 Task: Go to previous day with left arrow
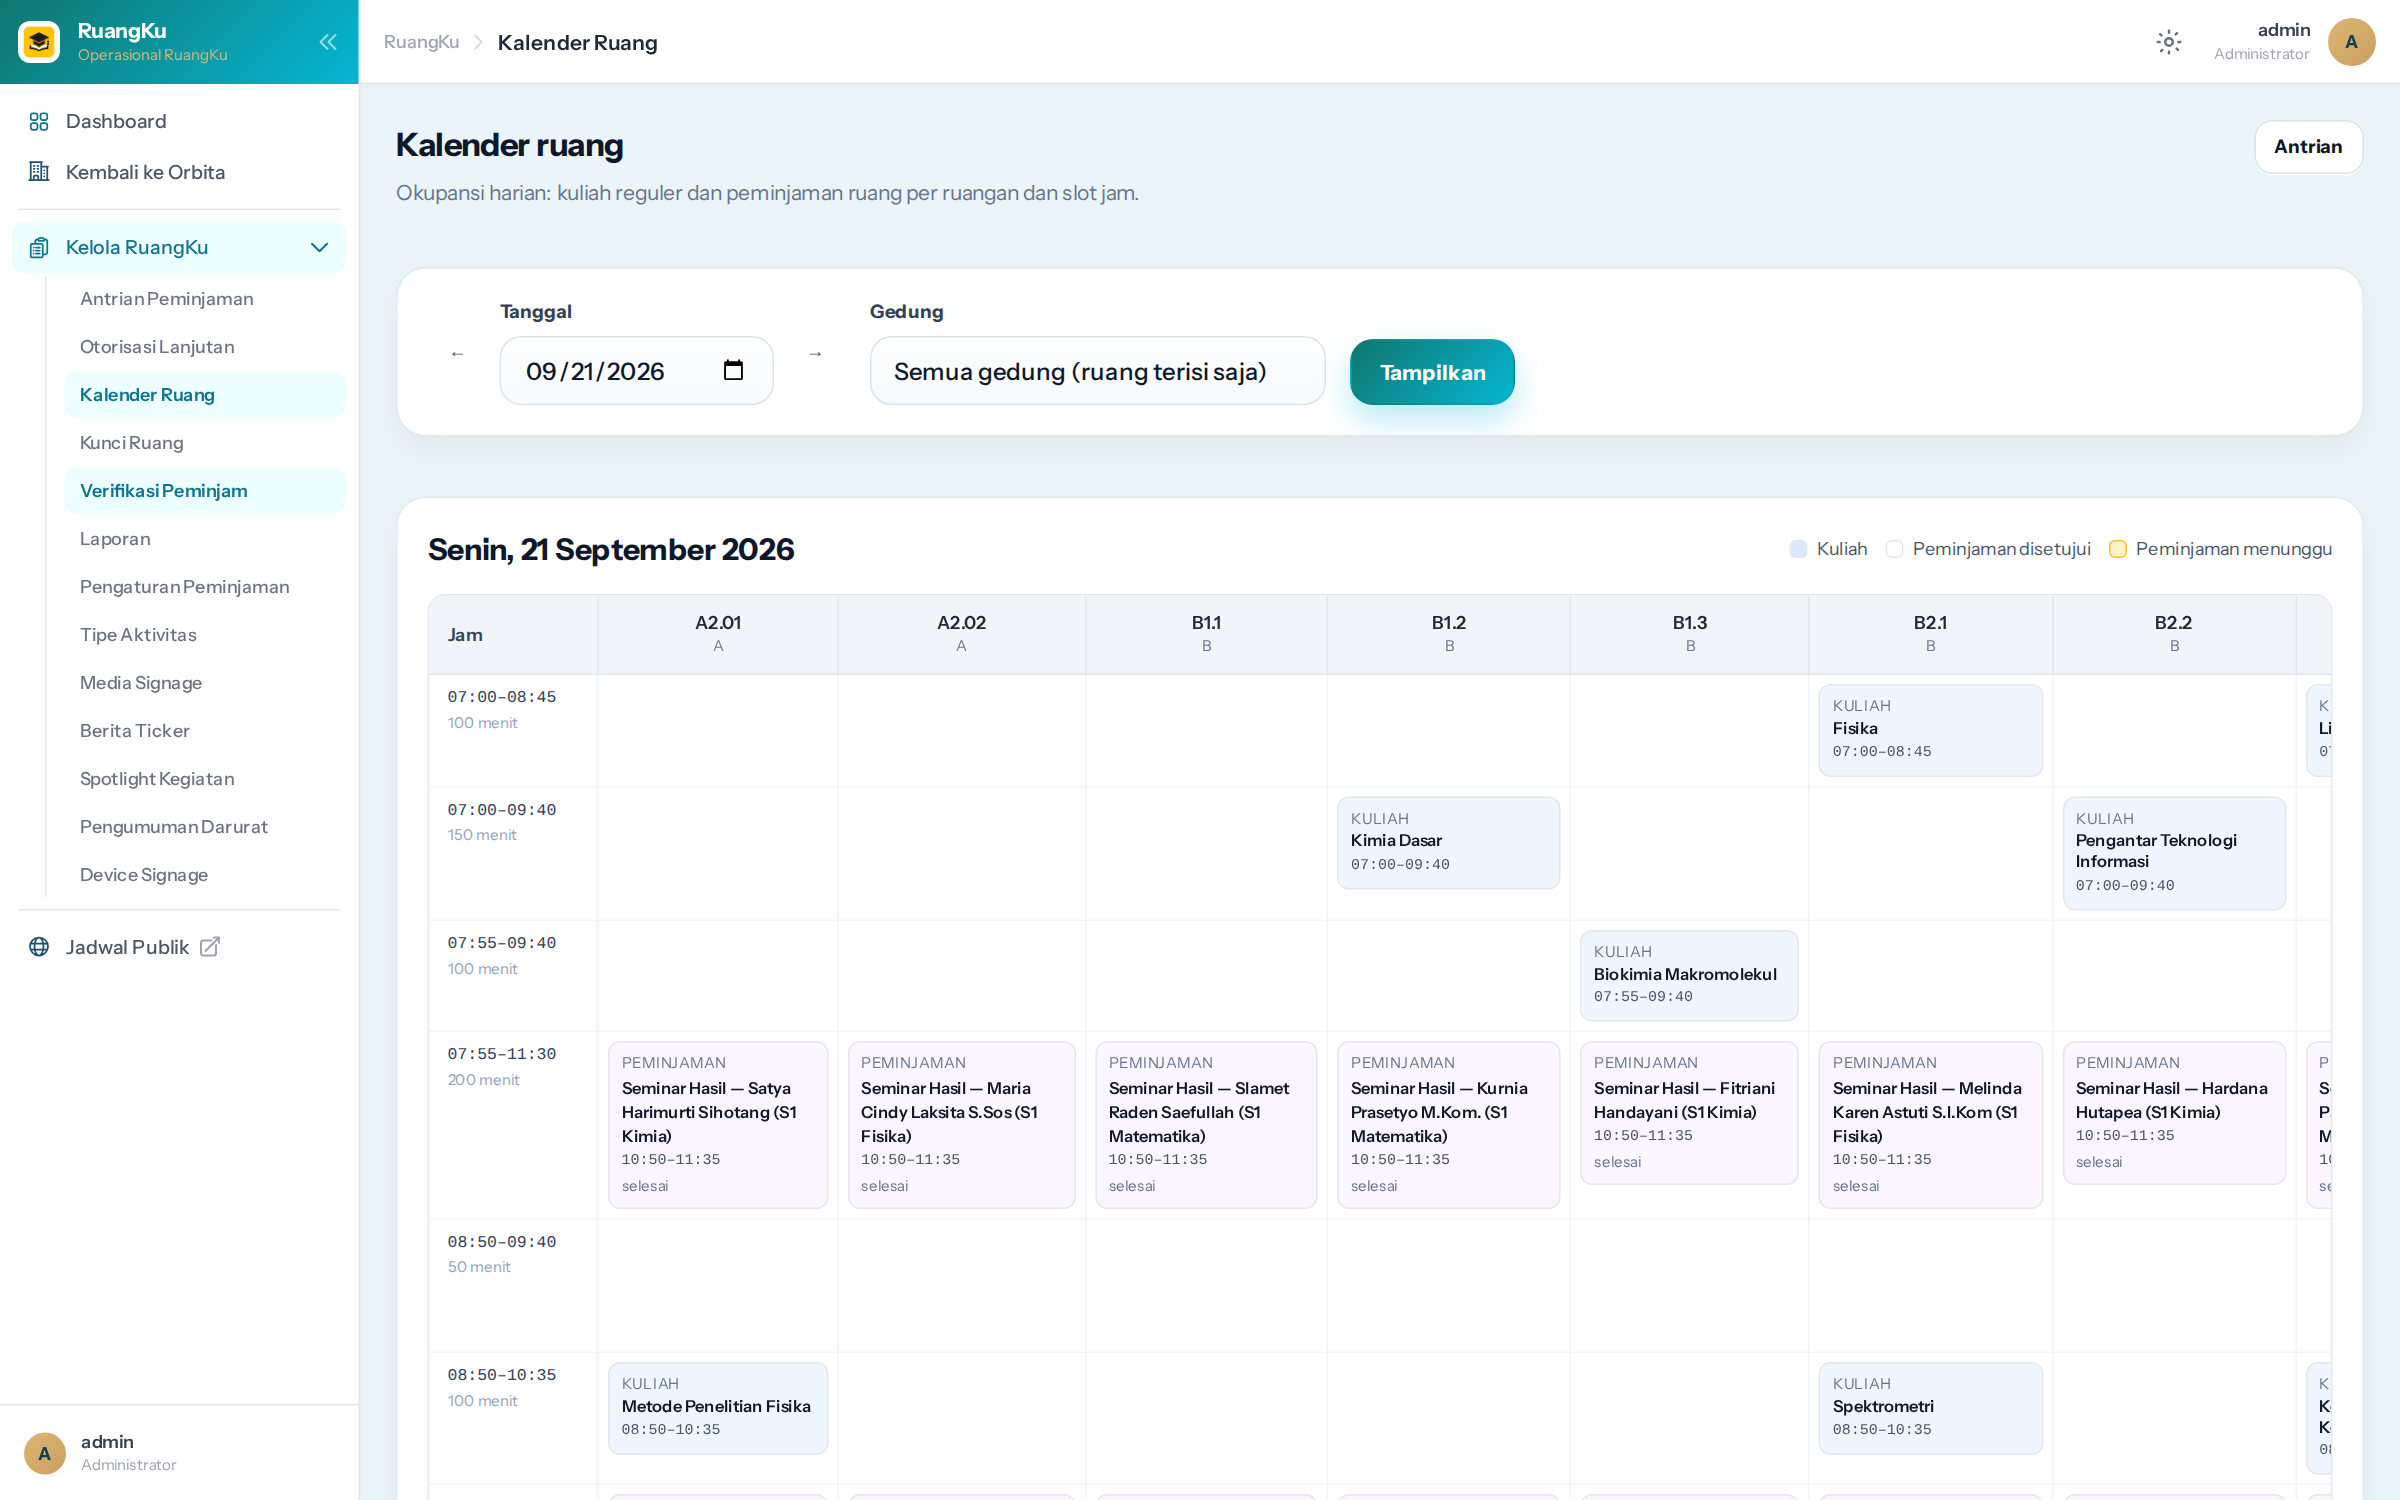(457, 354)
